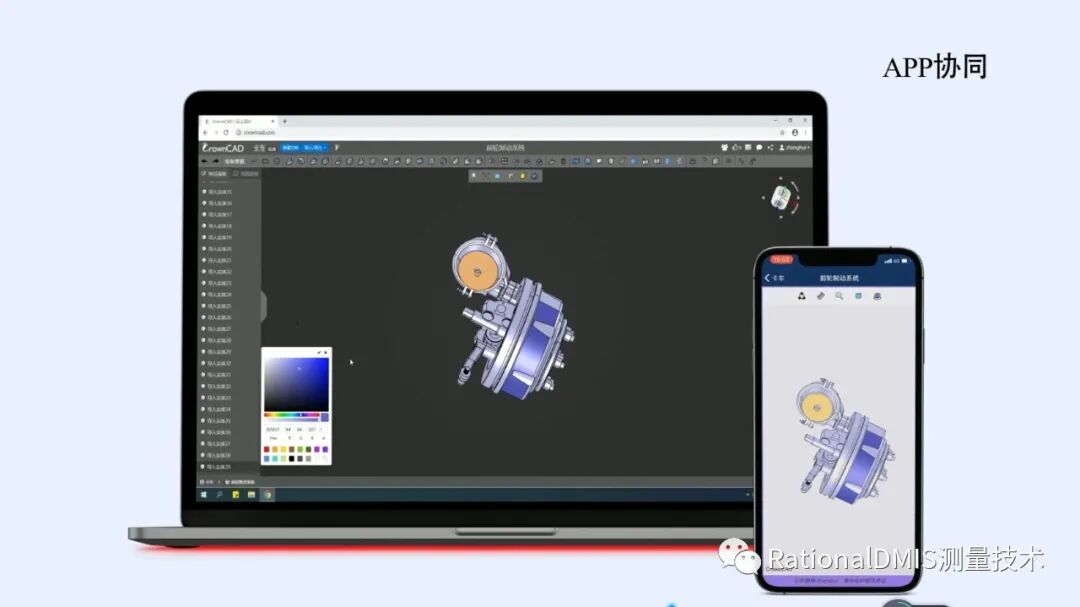Switch to the second tab of the left panel

click(246, 174)
